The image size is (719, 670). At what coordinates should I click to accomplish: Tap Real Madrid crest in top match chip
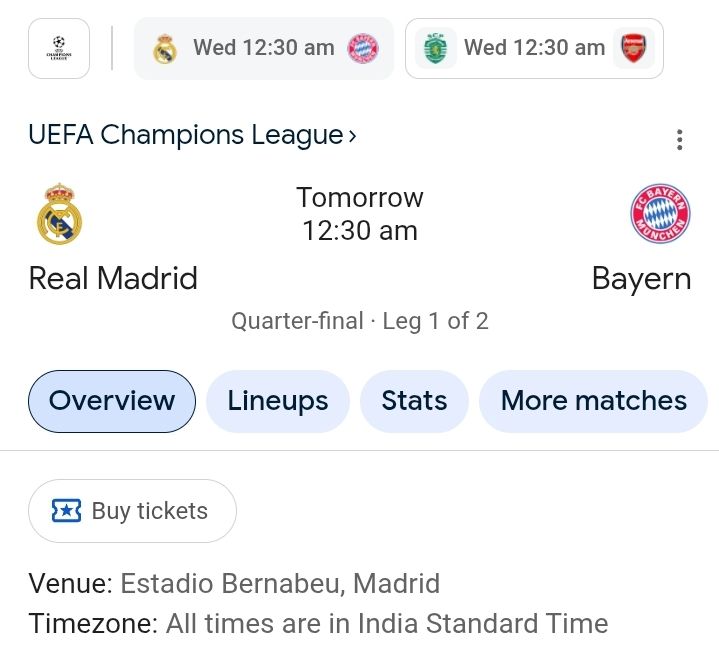point(165,48)
